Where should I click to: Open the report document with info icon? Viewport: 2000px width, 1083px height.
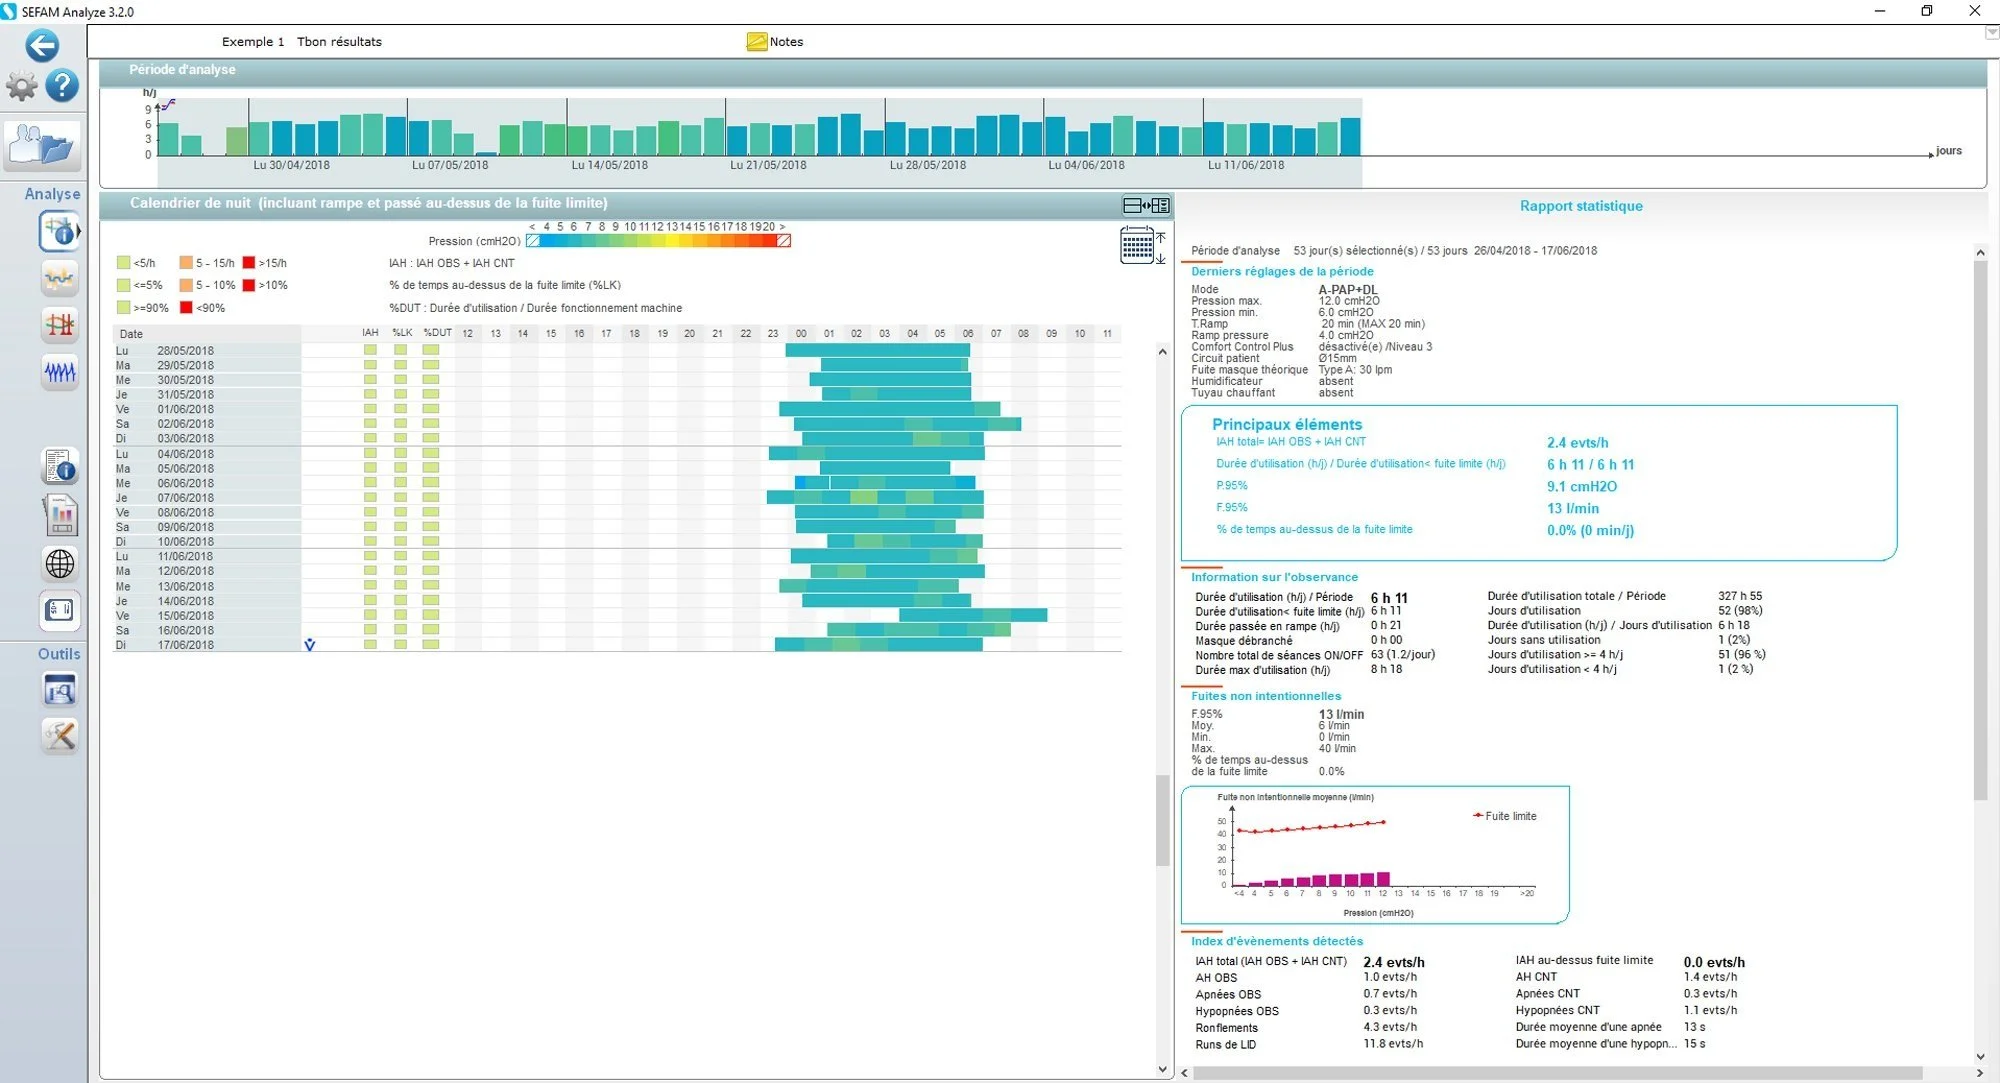point(60,467)
